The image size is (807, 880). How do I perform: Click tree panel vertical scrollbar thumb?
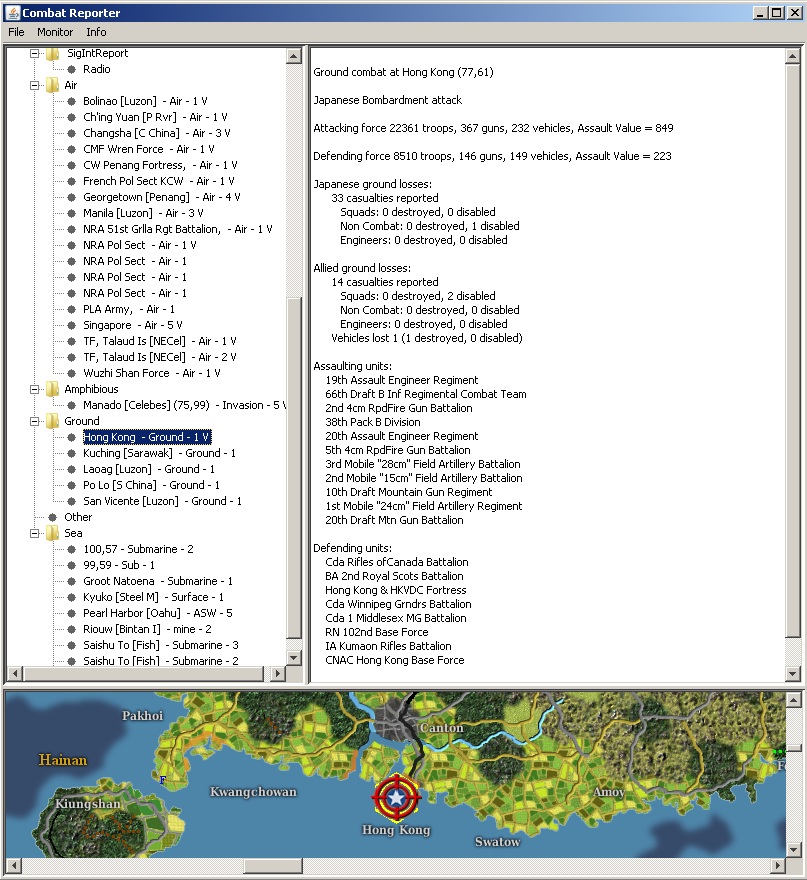[294, 467]
